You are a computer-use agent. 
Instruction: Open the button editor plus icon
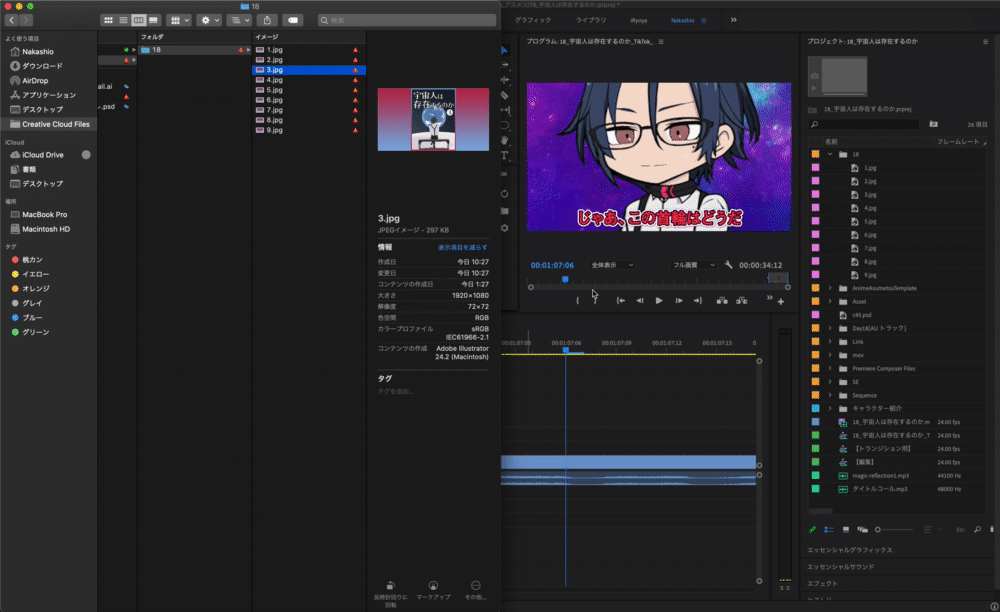(781, 302)
